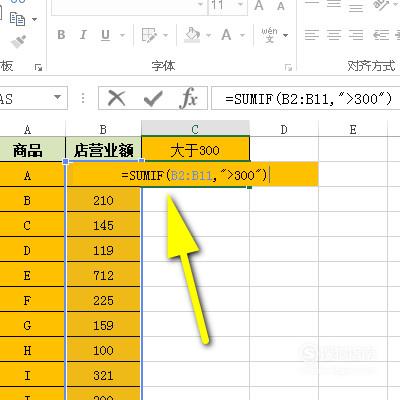
Task: Click into the formula bar text
Action: (308, 99)
